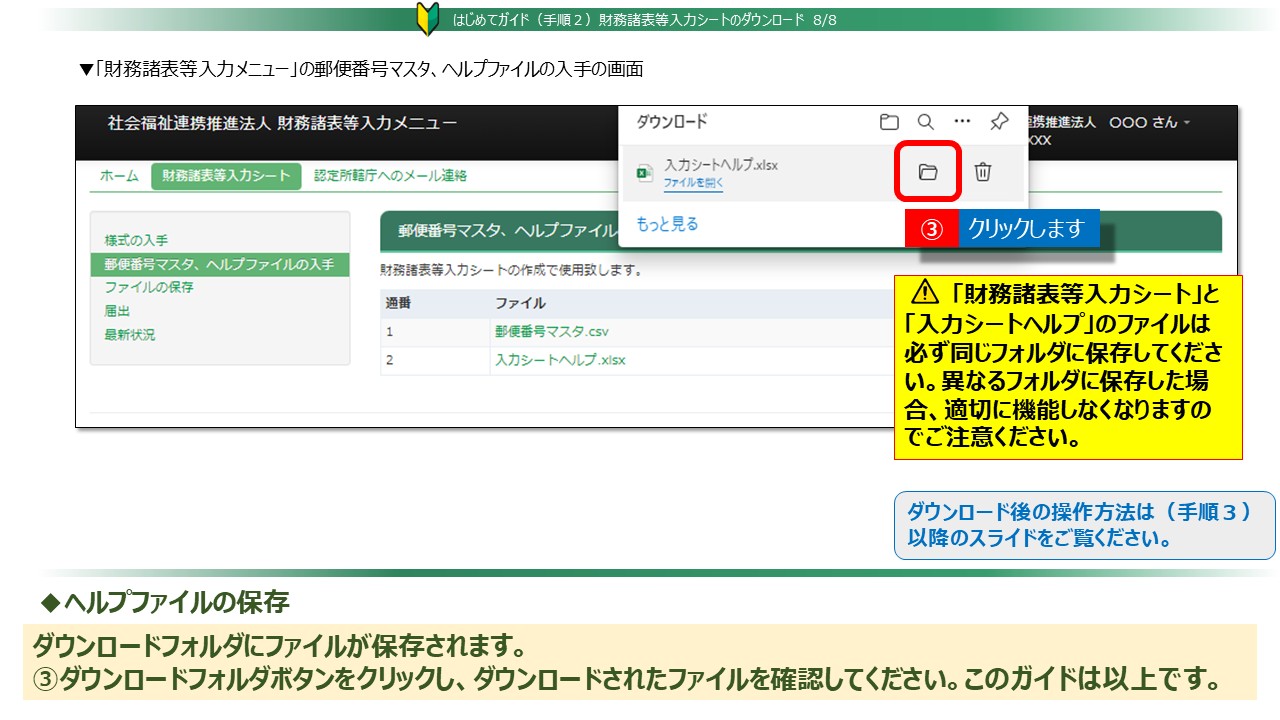
Task: Click the green beginner mark icon in the header
Action: (x=427, y=19)
